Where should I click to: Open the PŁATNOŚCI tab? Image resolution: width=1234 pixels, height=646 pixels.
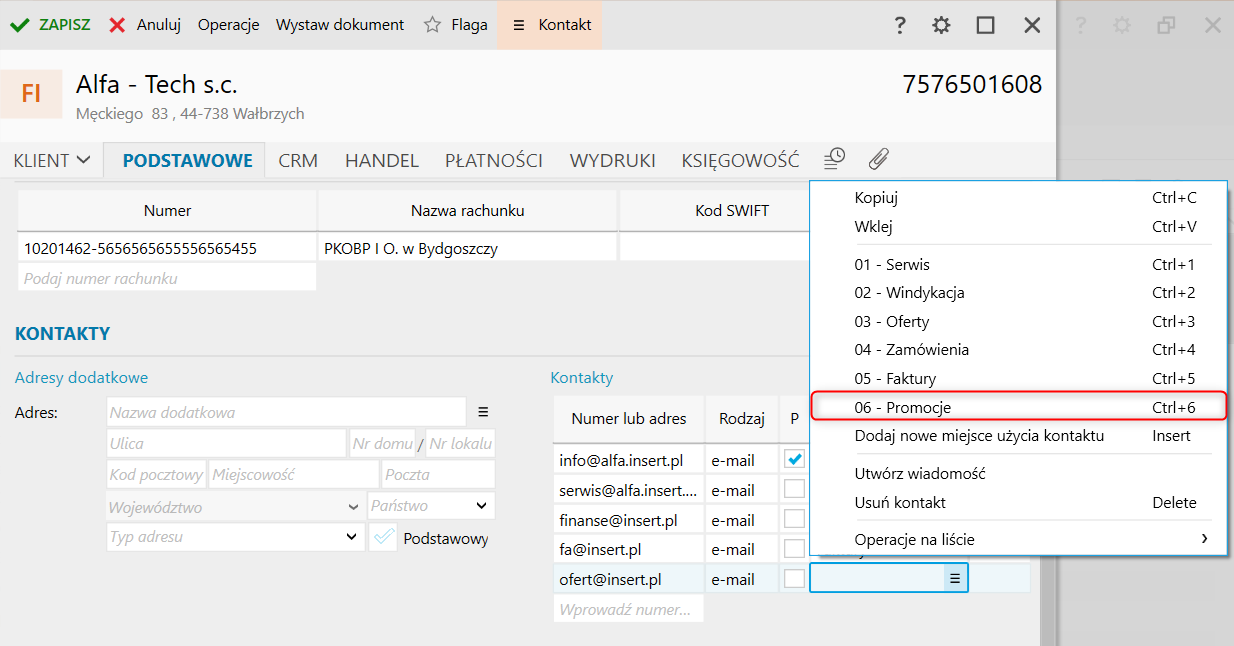click(494, 160)
